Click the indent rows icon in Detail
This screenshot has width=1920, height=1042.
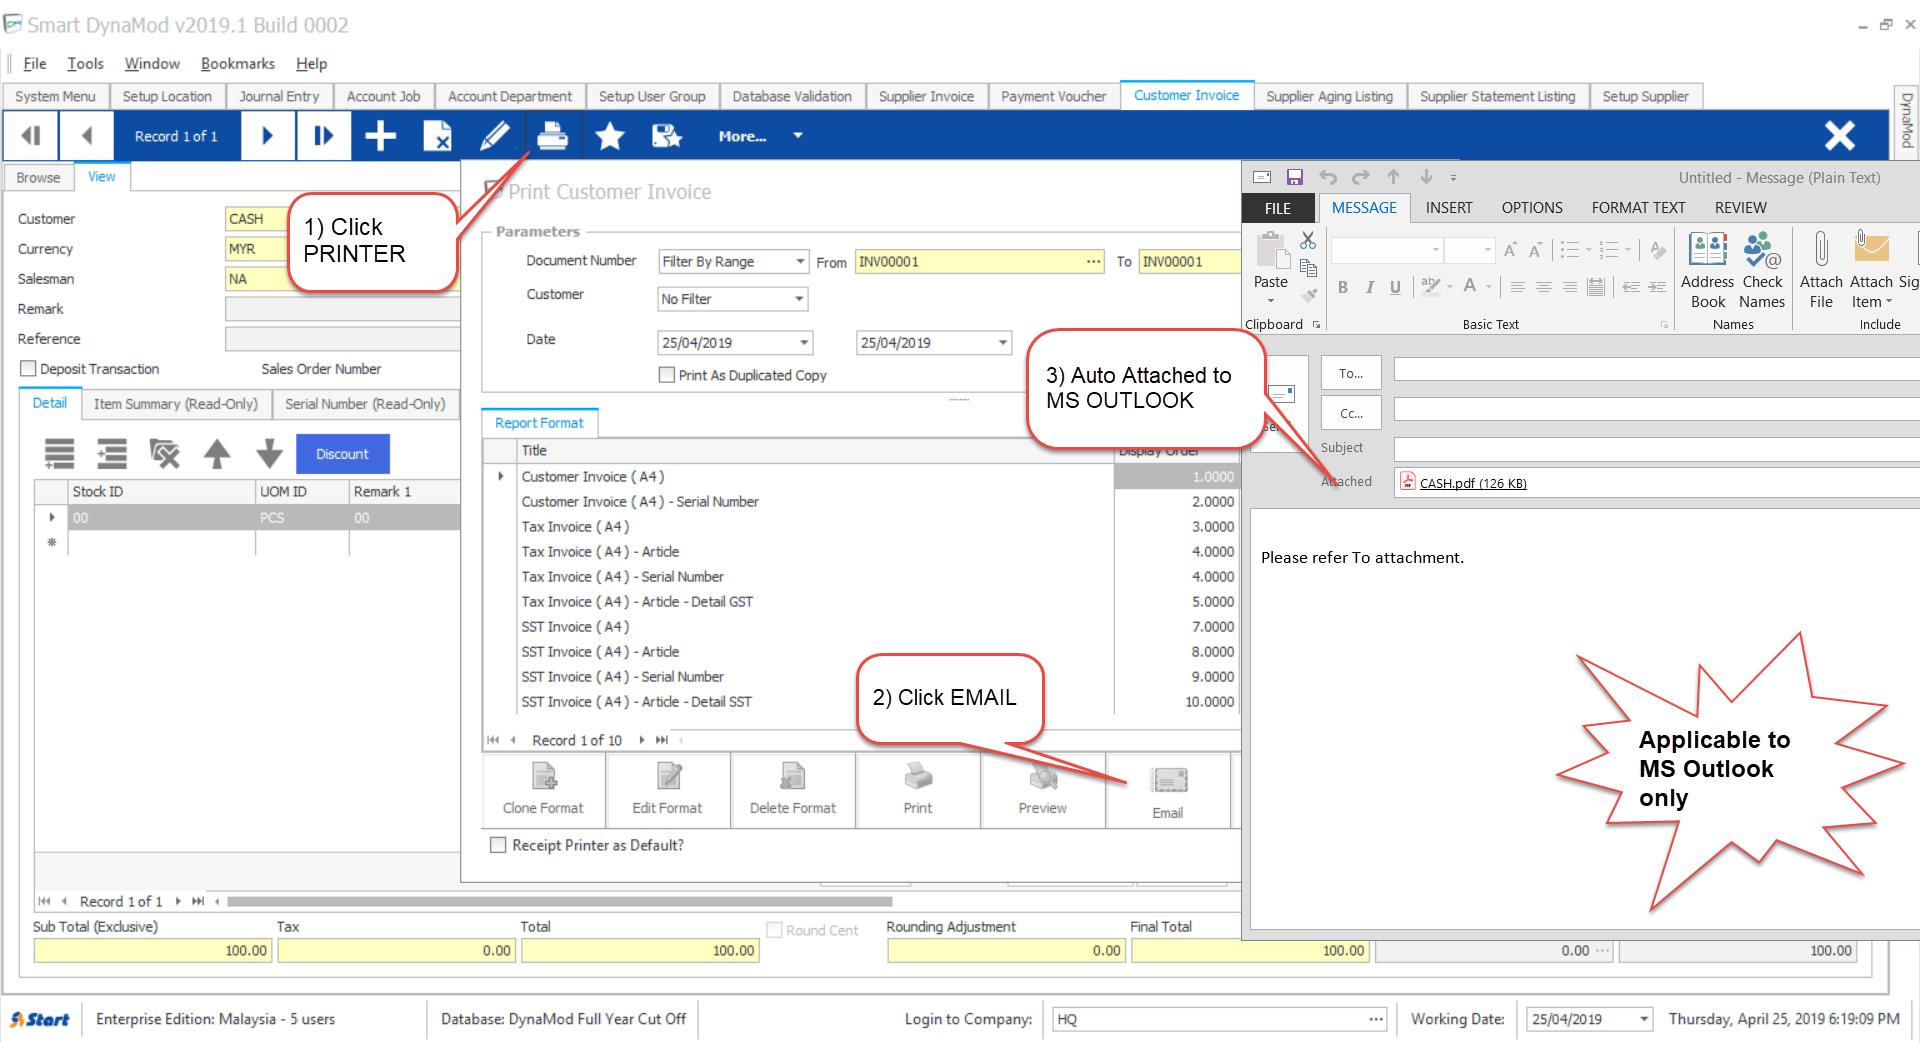point(112,454)
